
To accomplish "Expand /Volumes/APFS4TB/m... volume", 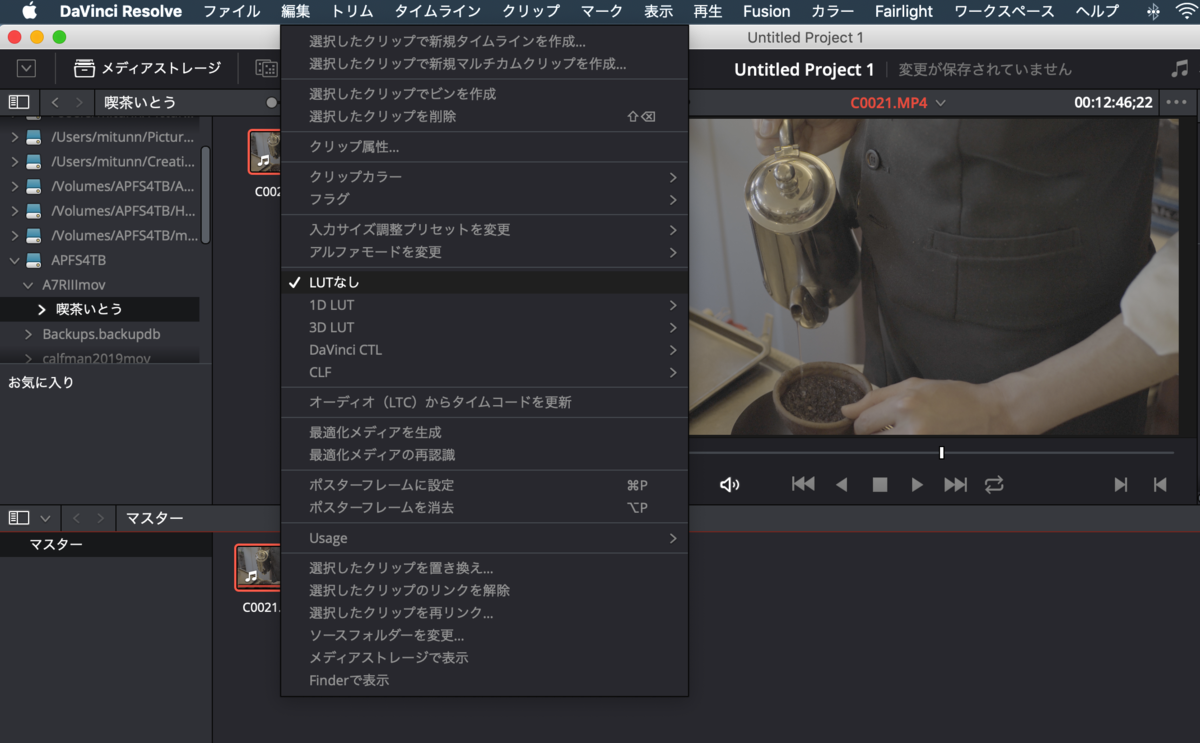I will [15, 235].
